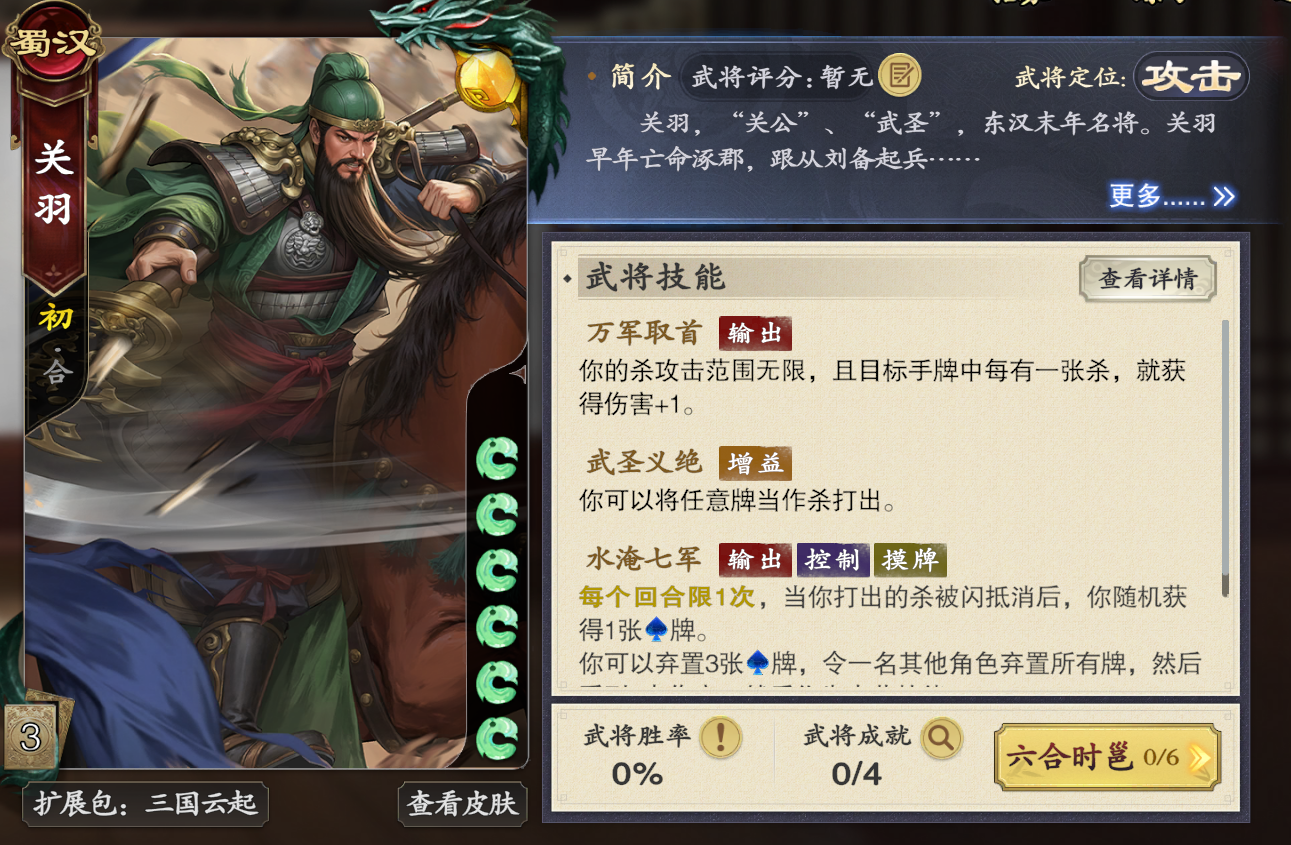
Task: Click the 查看详情 button
Action: tap(1148, 279)
